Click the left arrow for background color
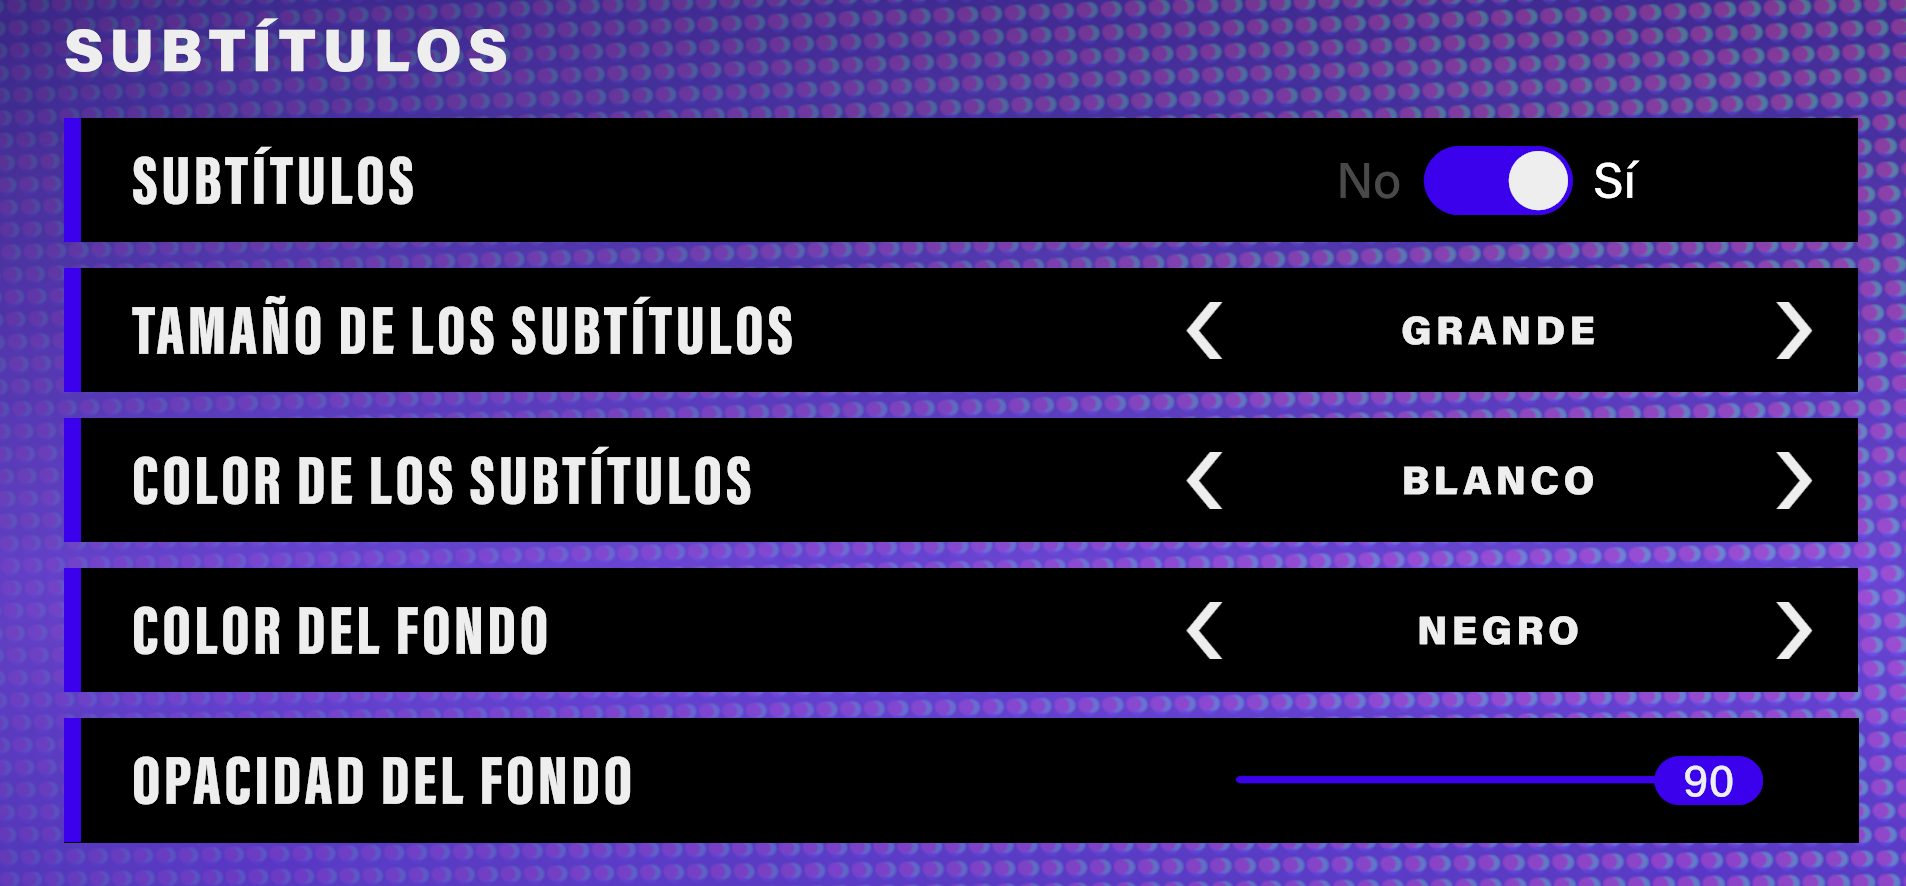This screenshot has width=1906, height=886. click(1207, 630)
